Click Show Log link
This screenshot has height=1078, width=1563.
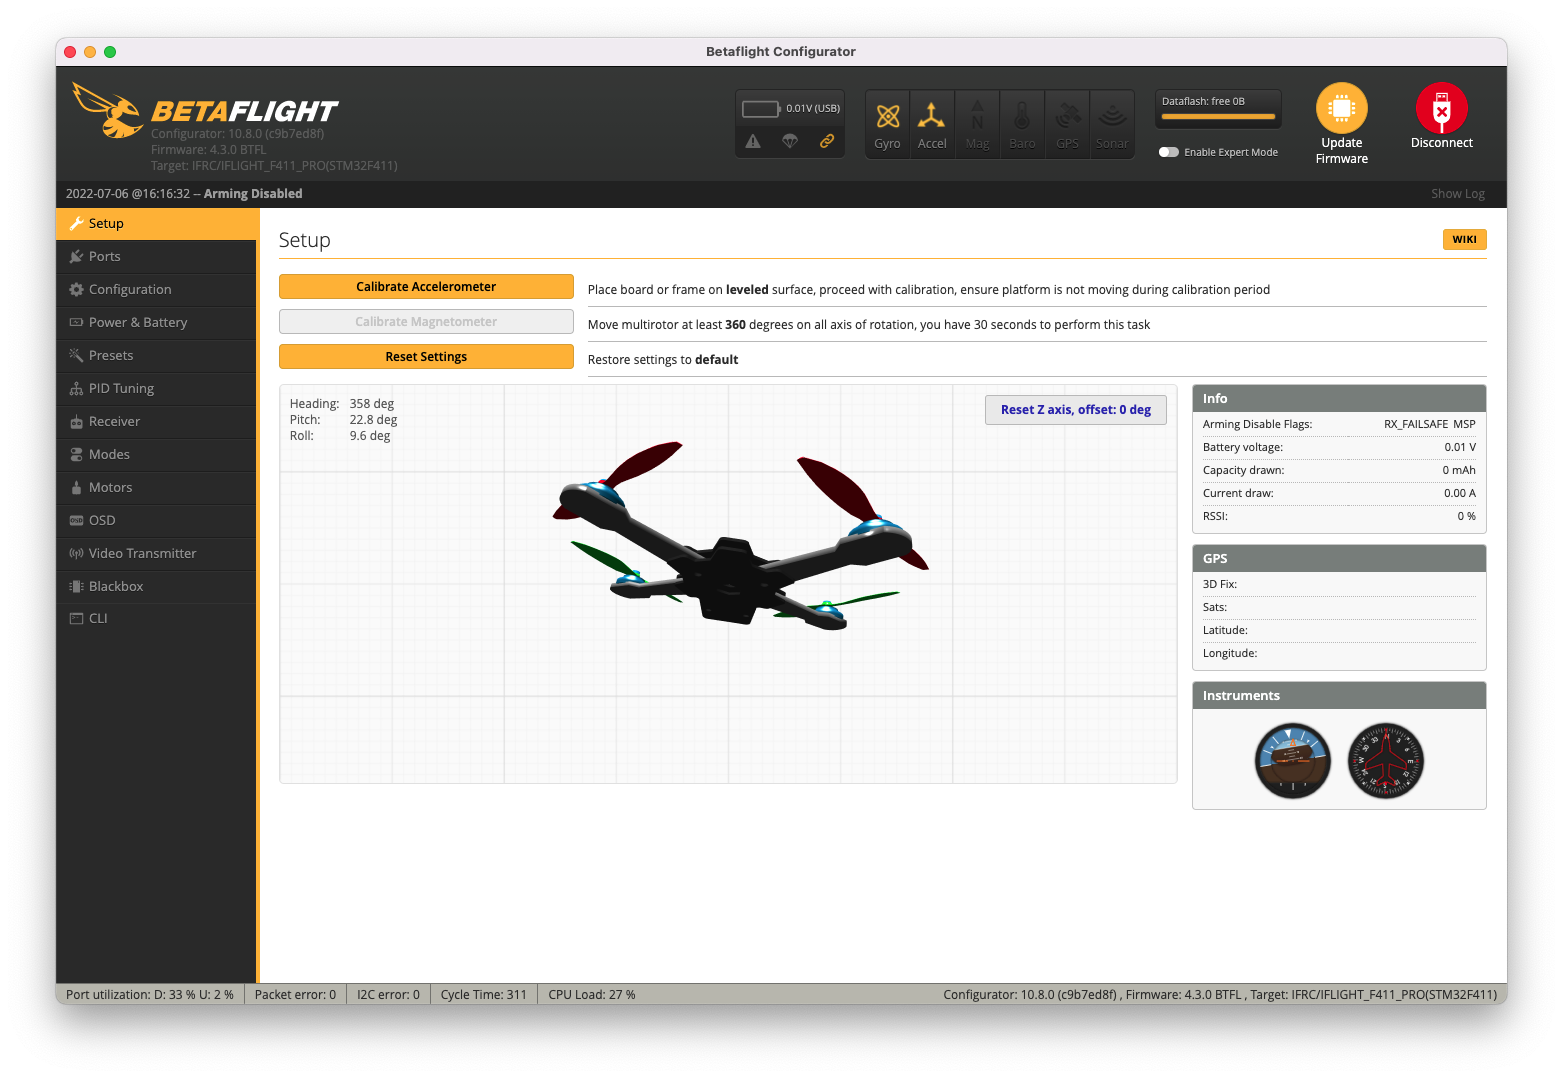coord(1457,194)
